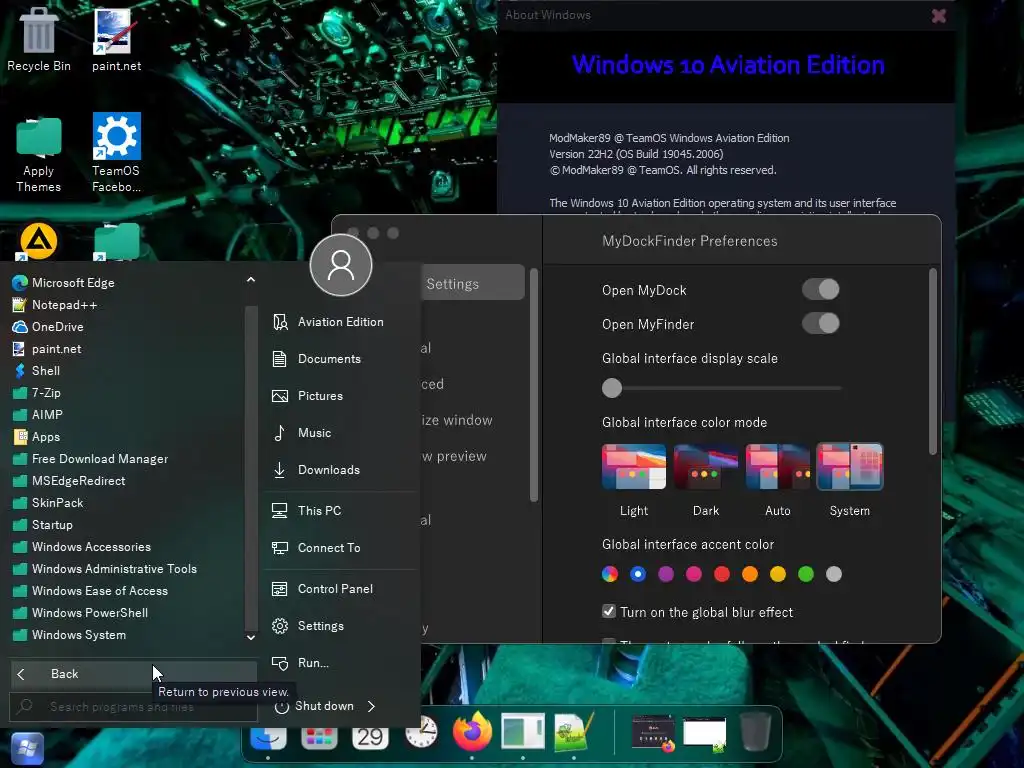Click the user account avatar in start menu
The height and width of the screenshot is (768, 1024).
341,265
